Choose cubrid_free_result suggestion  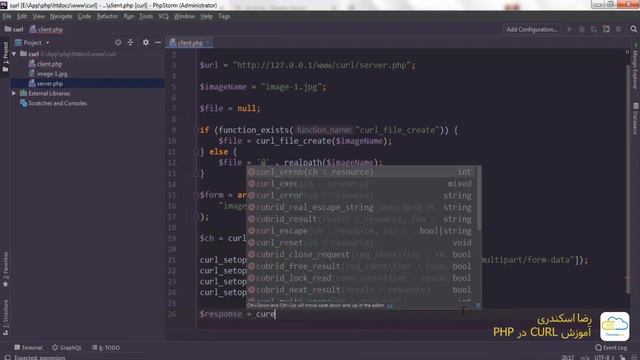click(361, 266)
